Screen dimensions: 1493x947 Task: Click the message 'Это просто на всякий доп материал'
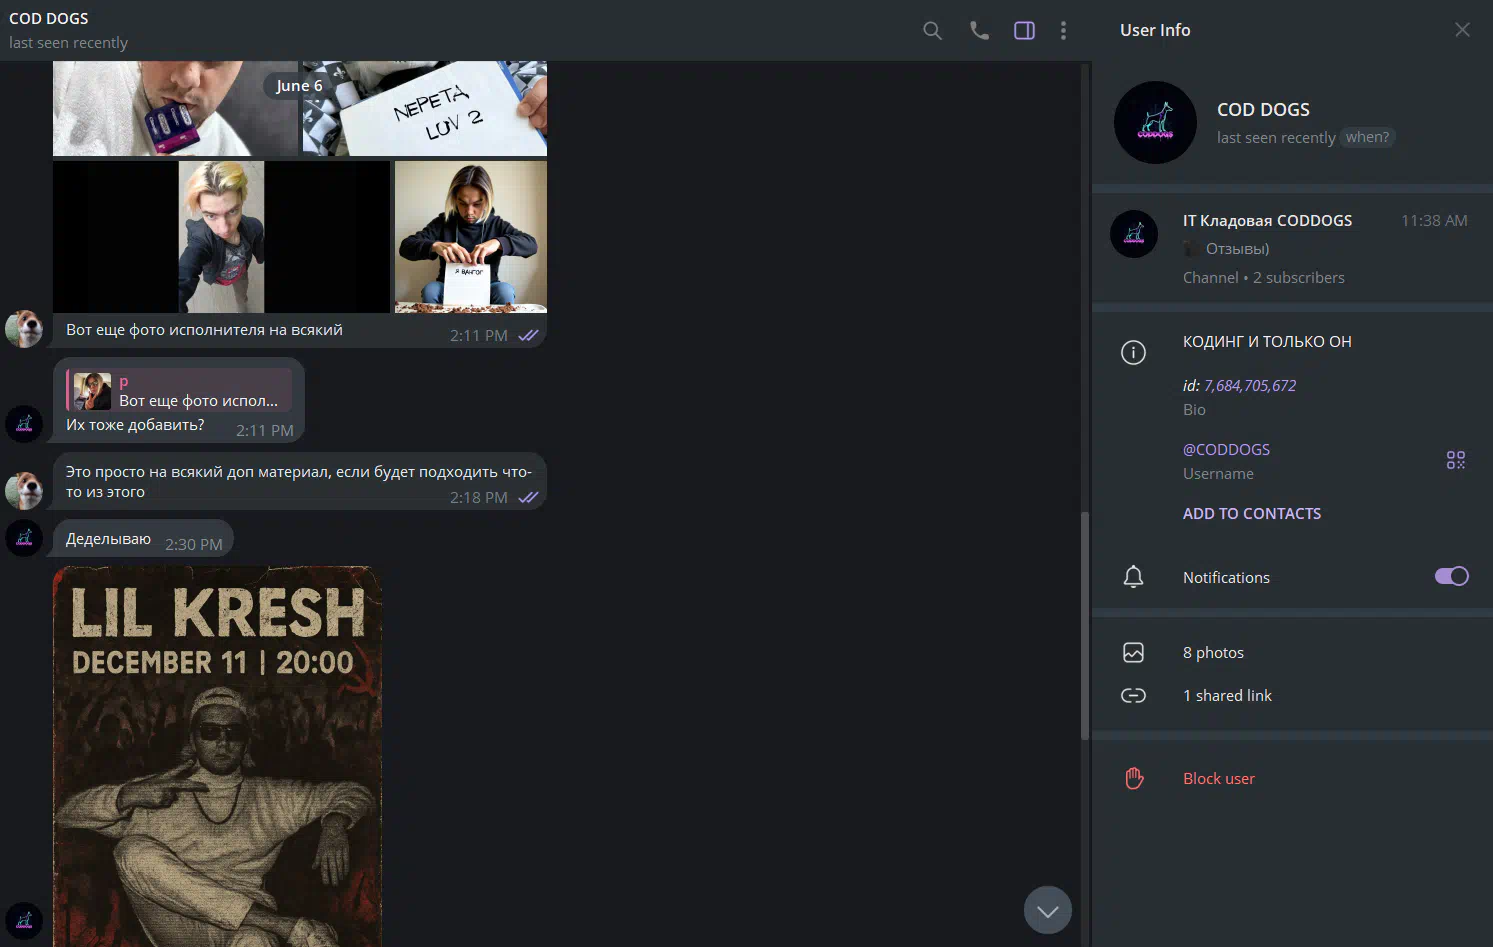tap(299, 481)
